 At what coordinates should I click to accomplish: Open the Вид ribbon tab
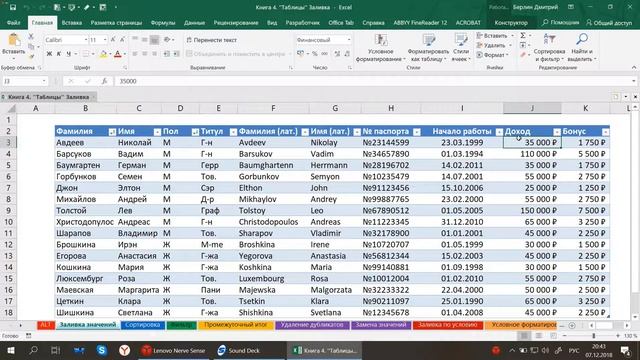coord(272,23)
